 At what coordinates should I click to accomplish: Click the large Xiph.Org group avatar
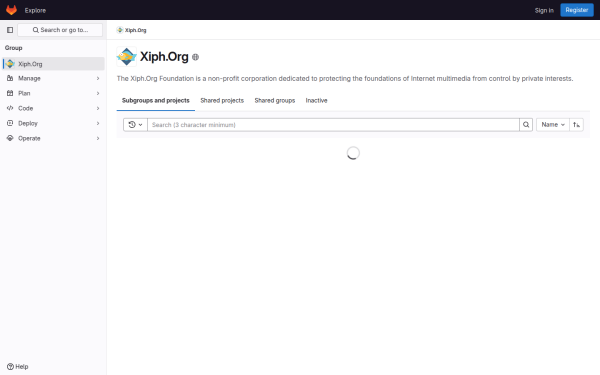click(127, 57)
